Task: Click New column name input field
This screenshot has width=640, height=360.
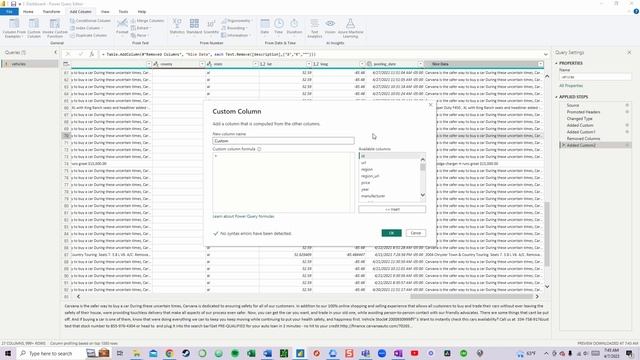Action: (283, 141)
